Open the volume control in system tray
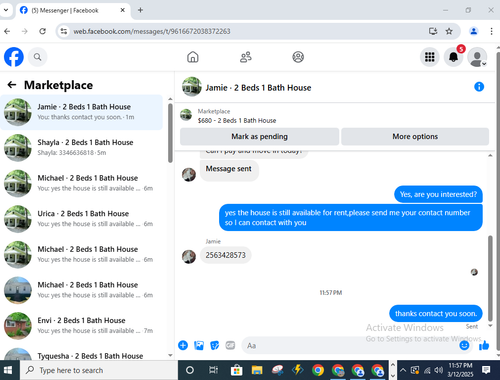 tap(439, 370)
